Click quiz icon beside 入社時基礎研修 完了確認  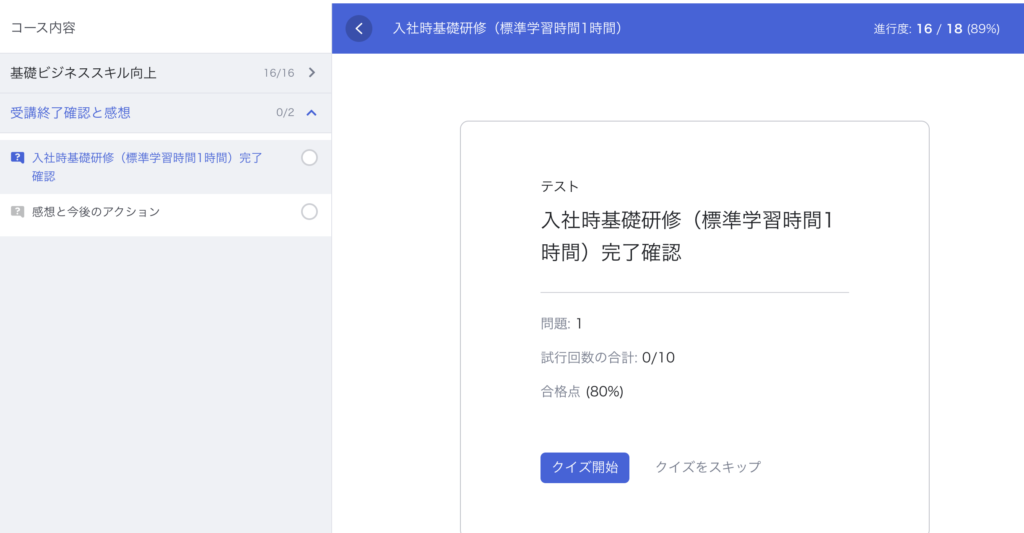(17, 158)
